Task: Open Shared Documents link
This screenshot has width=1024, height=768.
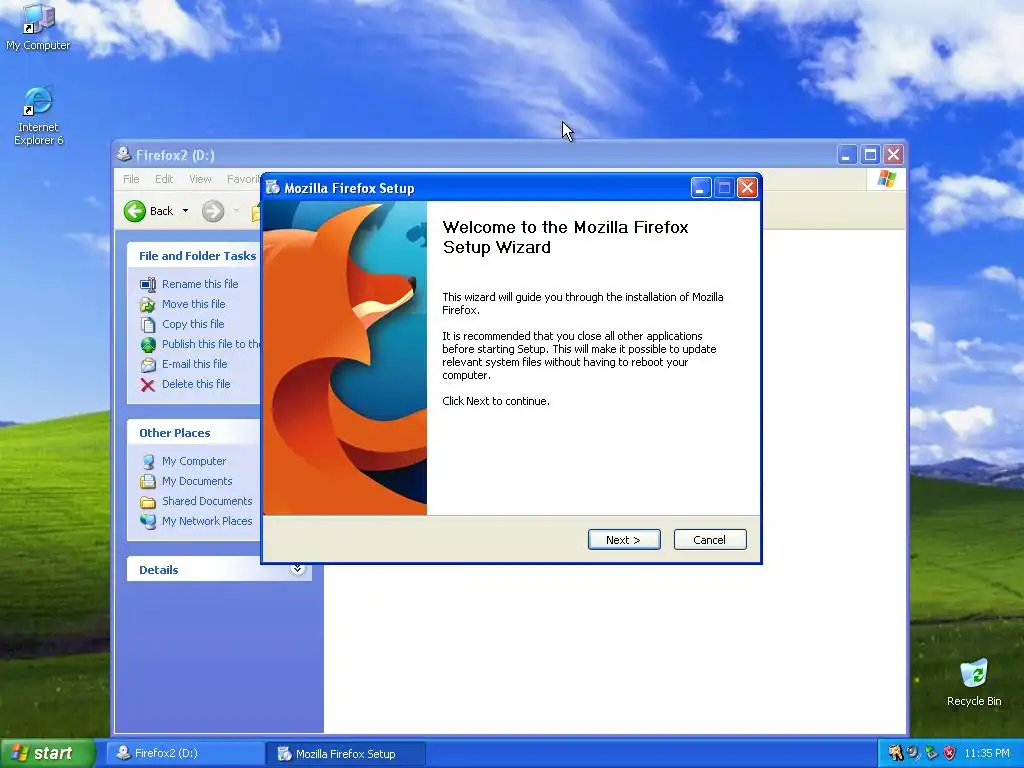Action: pos(207,502)
